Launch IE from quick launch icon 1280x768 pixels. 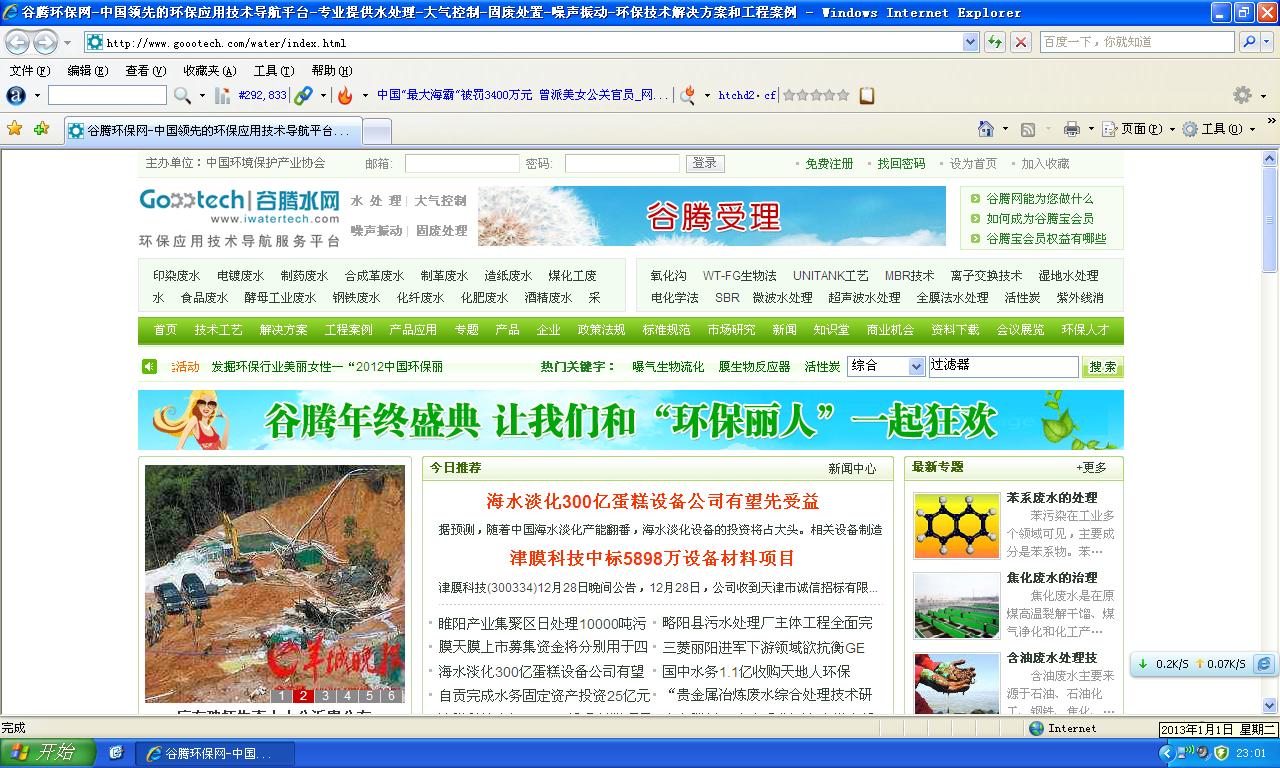pos(116,753)
